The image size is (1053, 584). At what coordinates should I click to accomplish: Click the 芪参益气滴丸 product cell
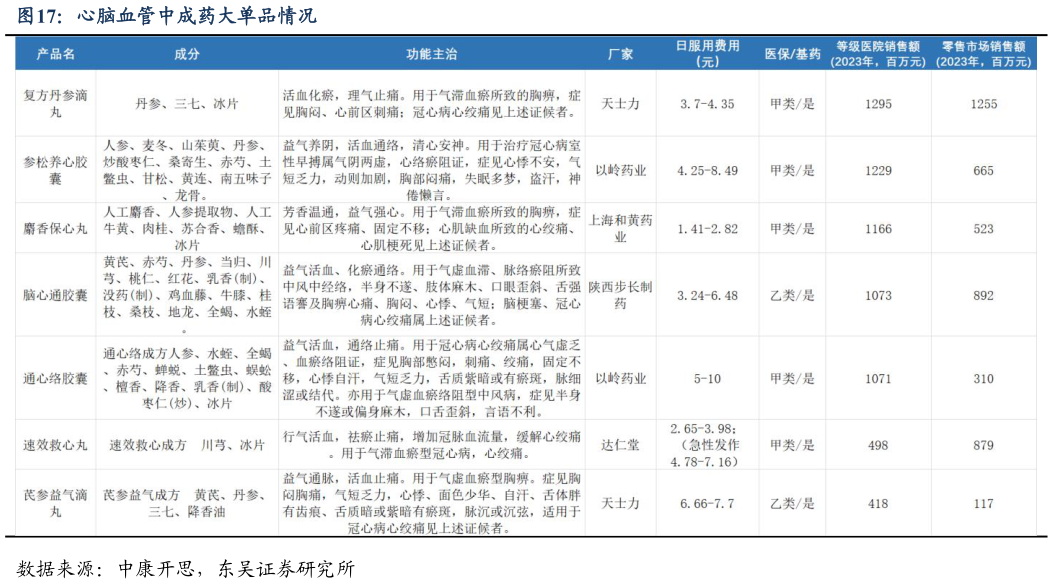pos(56,503)
